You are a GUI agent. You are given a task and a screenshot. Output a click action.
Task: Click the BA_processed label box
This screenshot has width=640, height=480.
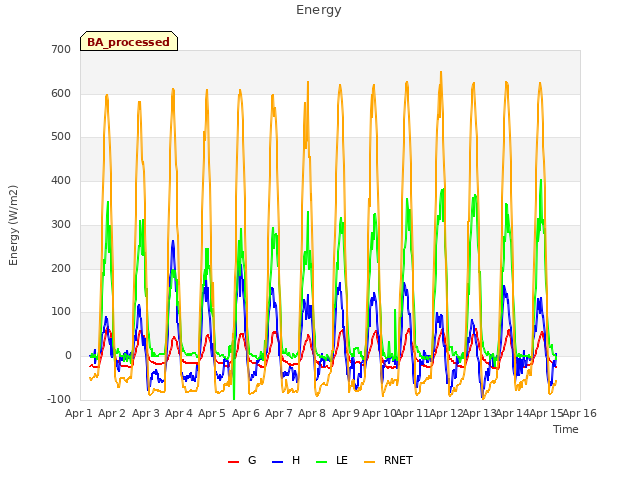click(x=129, y=41)
